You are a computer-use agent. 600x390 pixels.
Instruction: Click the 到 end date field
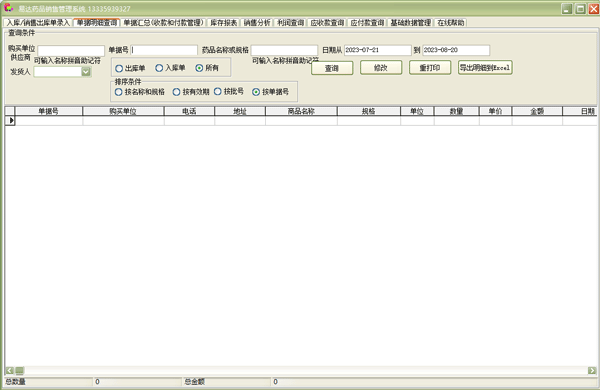pyautogui.click(x=456, y=50)
